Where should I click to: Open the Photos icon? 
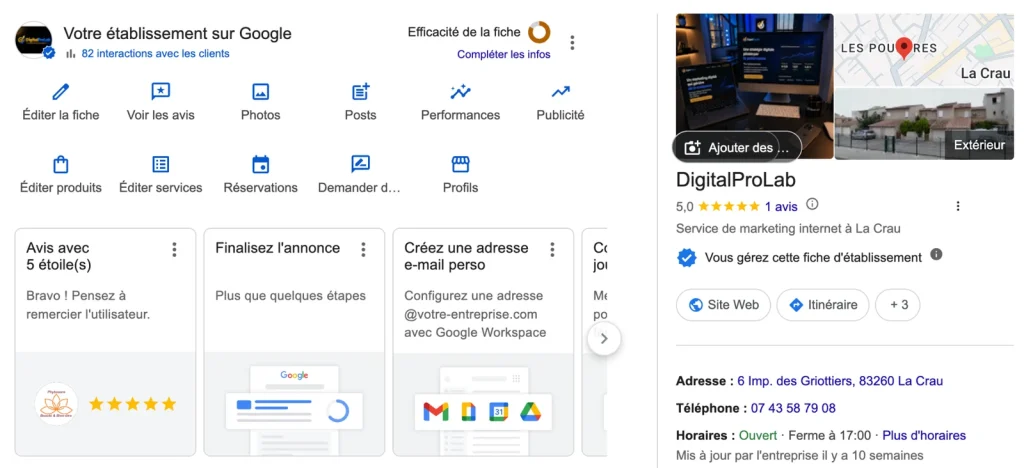261,91
